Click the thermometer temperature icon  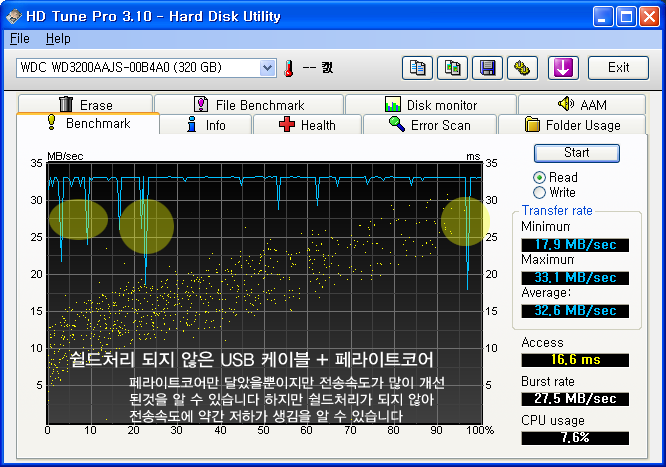coord(289,68)
